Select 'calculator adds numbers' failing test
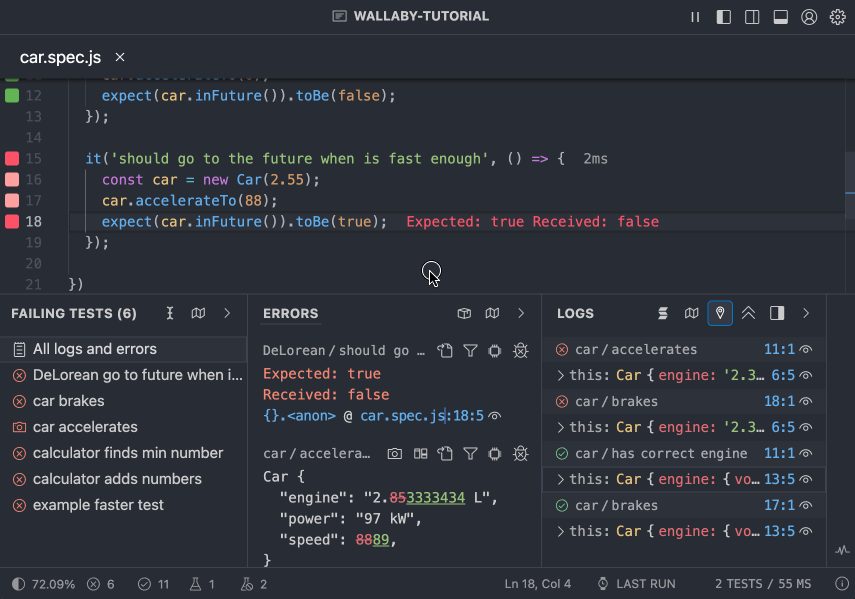The image size is (855, 599). [124, 480]
